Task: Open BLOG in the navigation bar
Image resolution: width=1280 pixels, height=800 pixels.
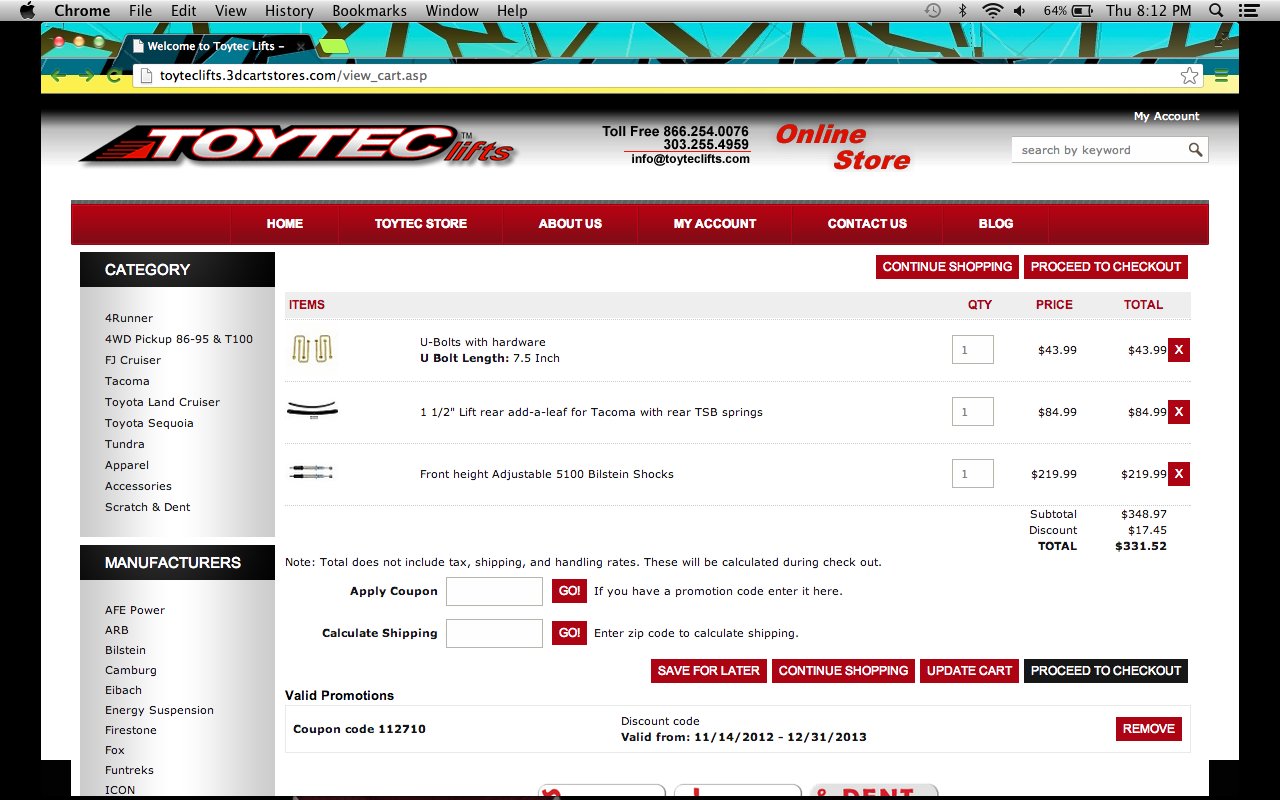Action: pos(996,224)
